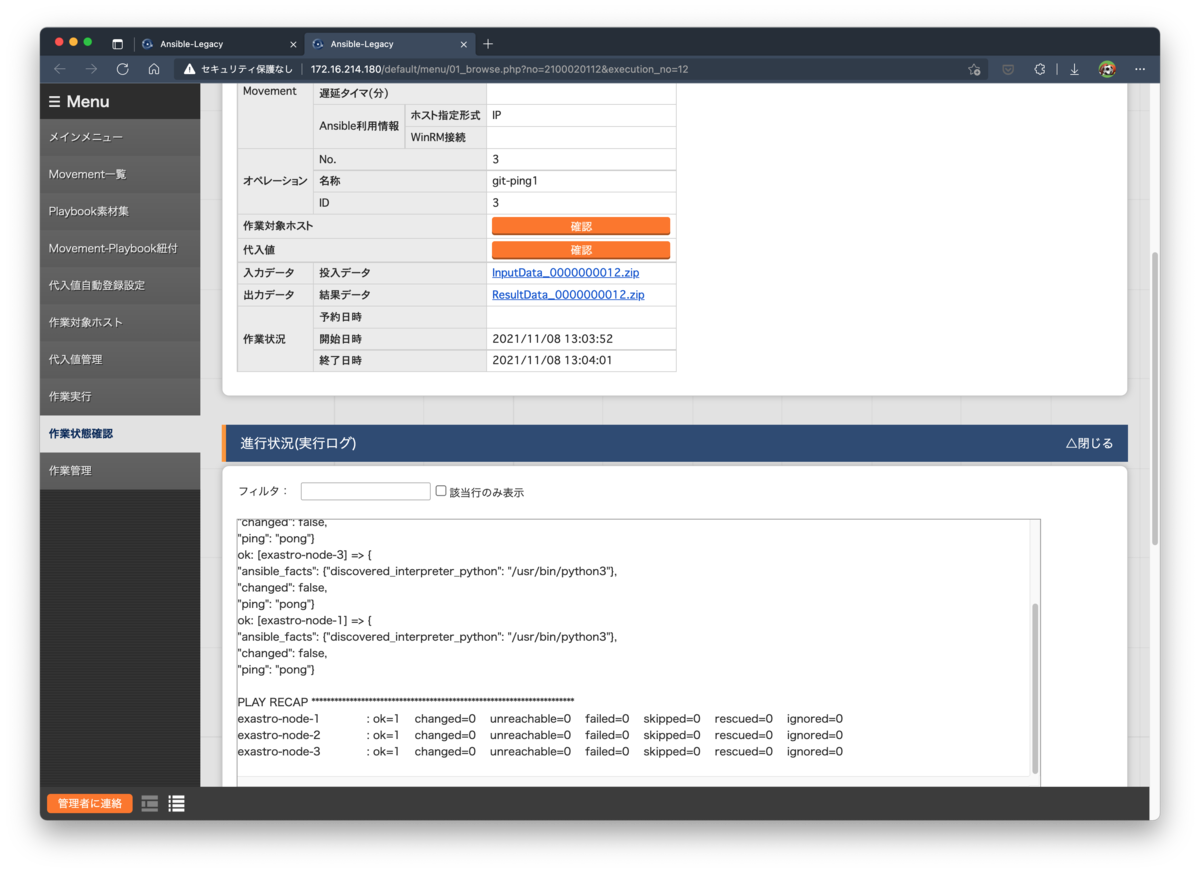Collapse 進行状況 panel with △閉じる
The width and height of the screenshot is (1200, 873).
click(1089, 443)
